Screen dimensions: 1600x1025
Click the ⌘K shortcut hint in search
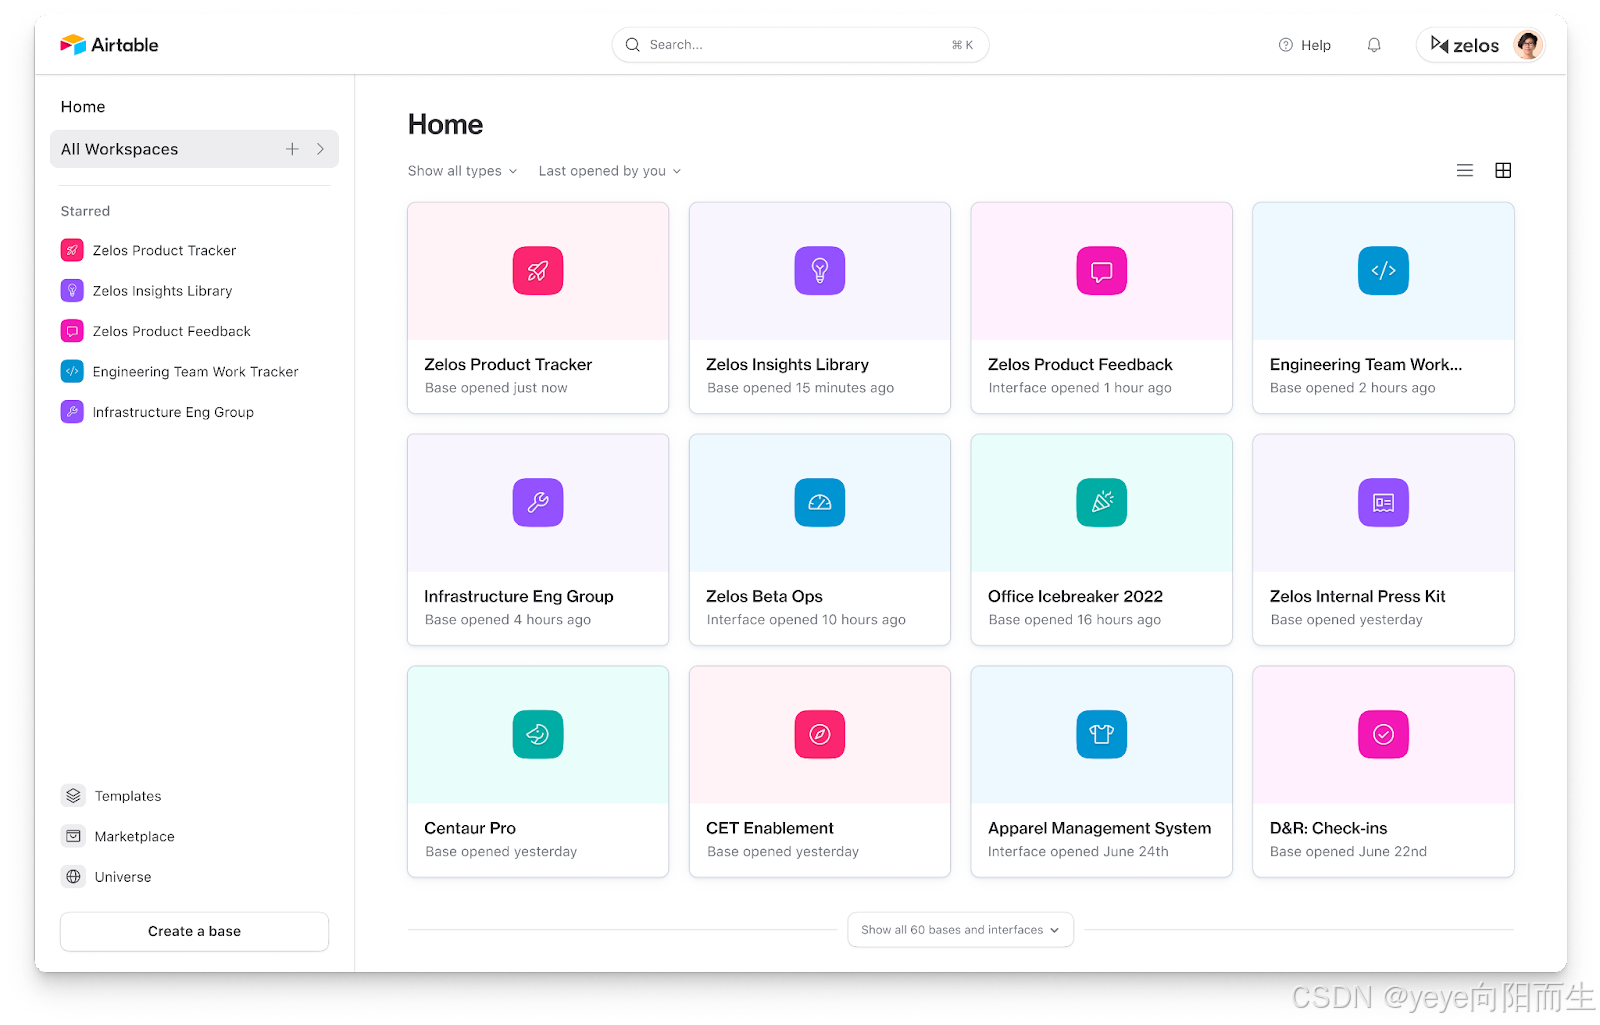[x=962, y=45]
